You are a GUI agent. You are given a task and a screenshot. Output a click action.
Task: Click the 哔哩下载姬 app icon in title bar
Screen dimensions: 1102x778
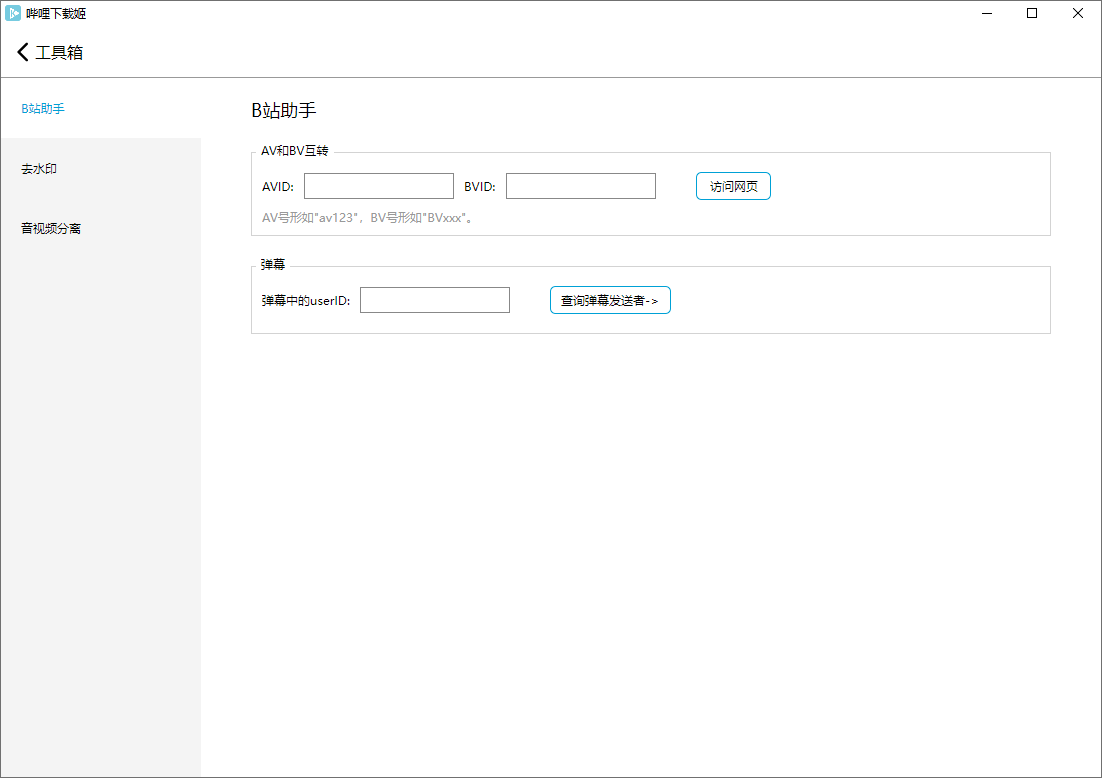pos(13,13)
